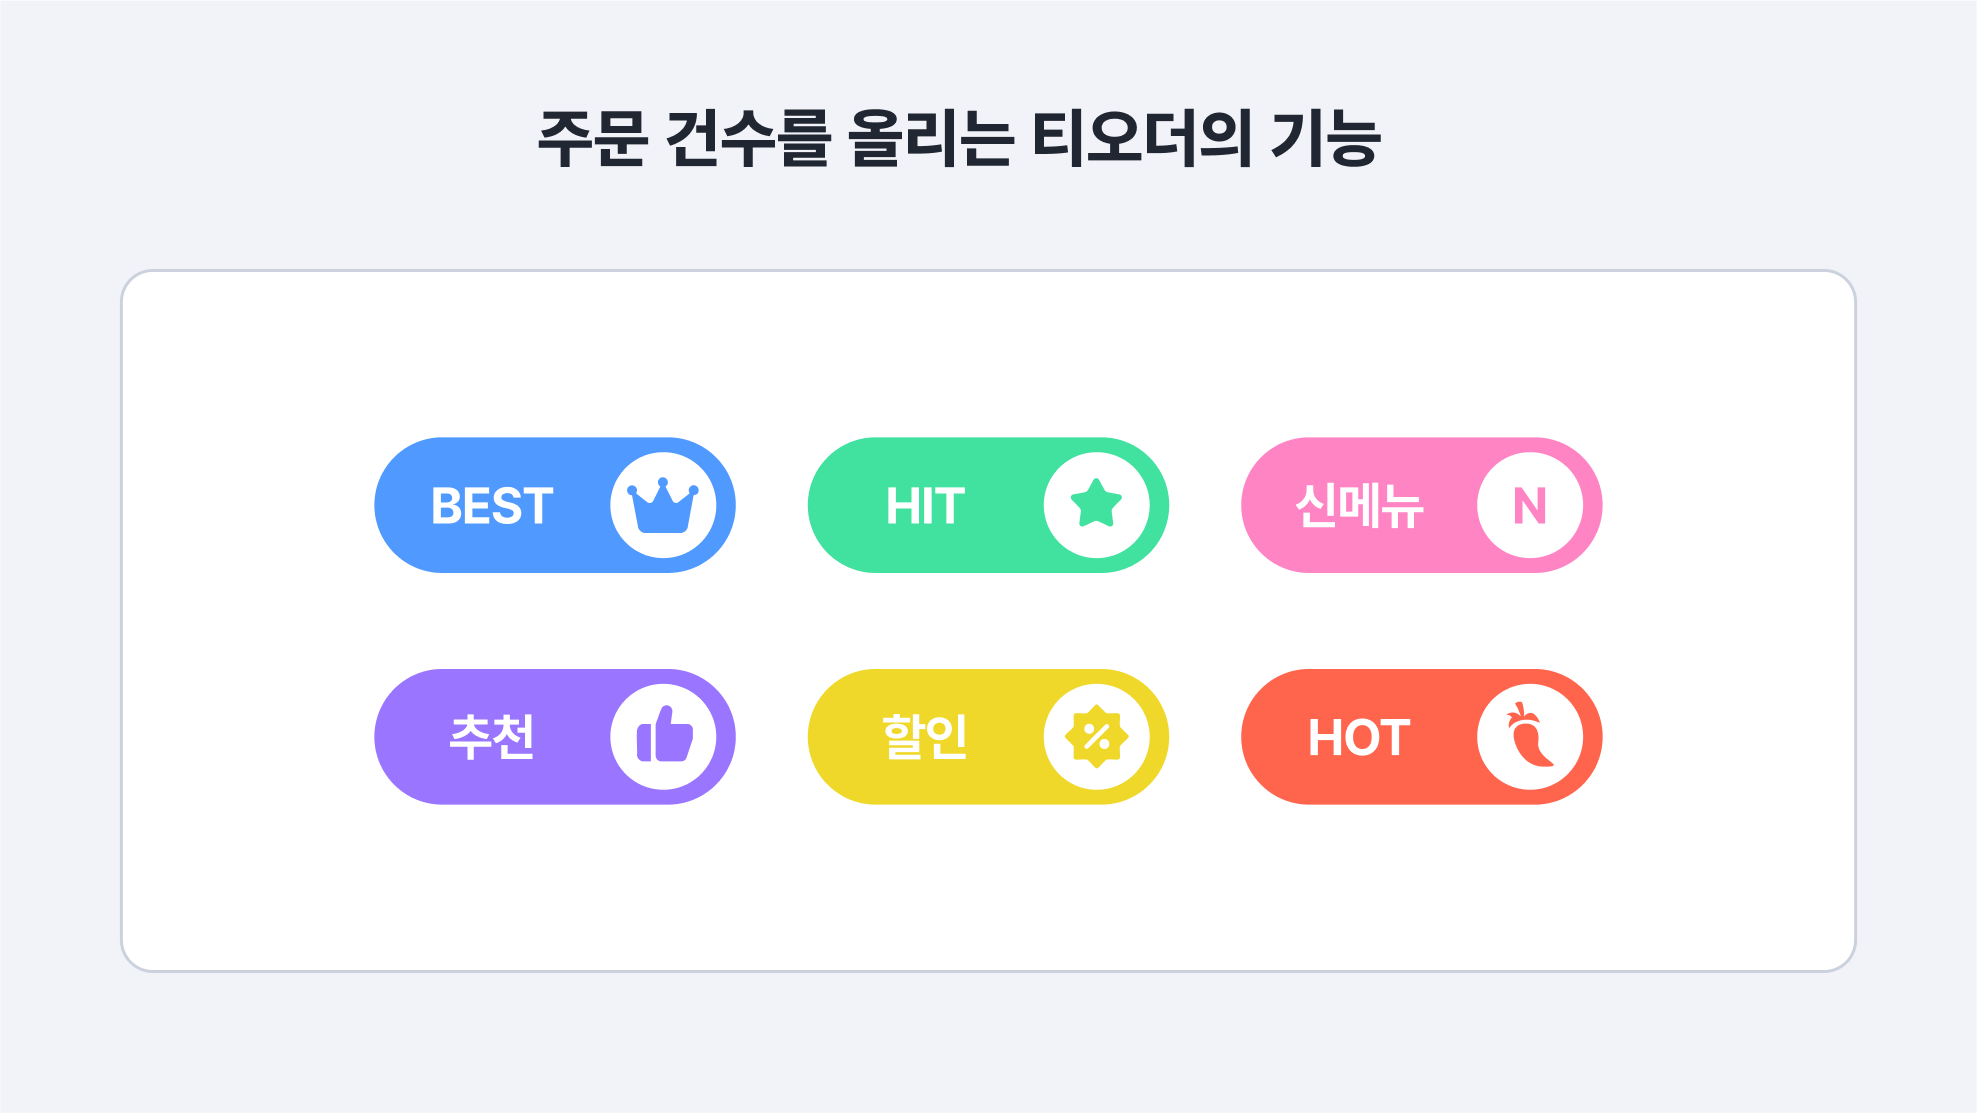Click the 신메뉴 text label

click(1359, 506)
